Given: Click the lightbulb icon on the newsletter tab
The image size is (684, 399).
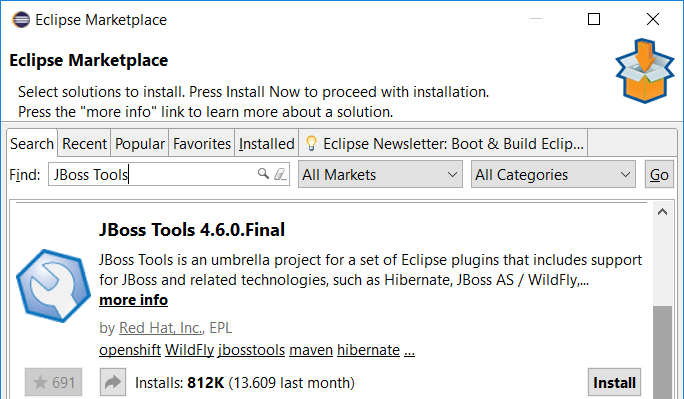Looking at the screenshot, I should [x=311, y=143].
